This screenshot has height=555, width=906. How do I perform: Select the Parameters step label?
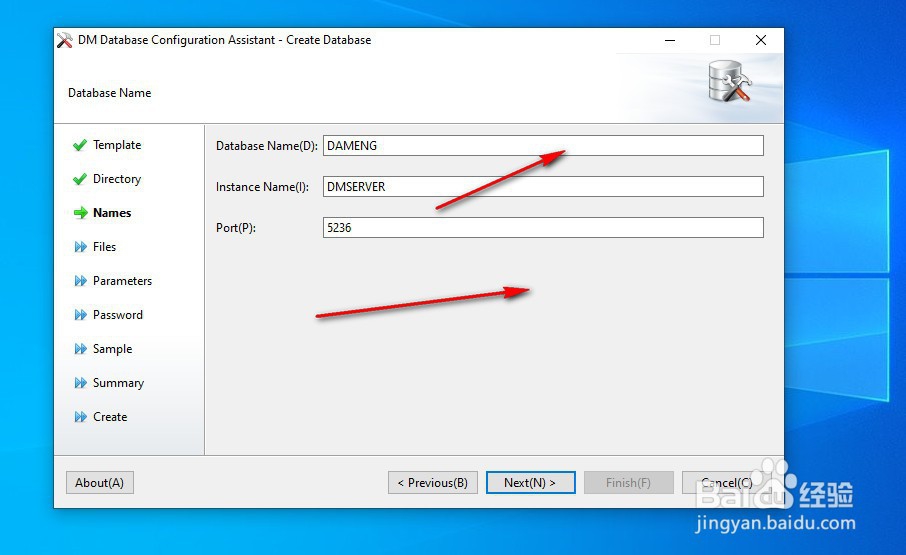[122, 281]
